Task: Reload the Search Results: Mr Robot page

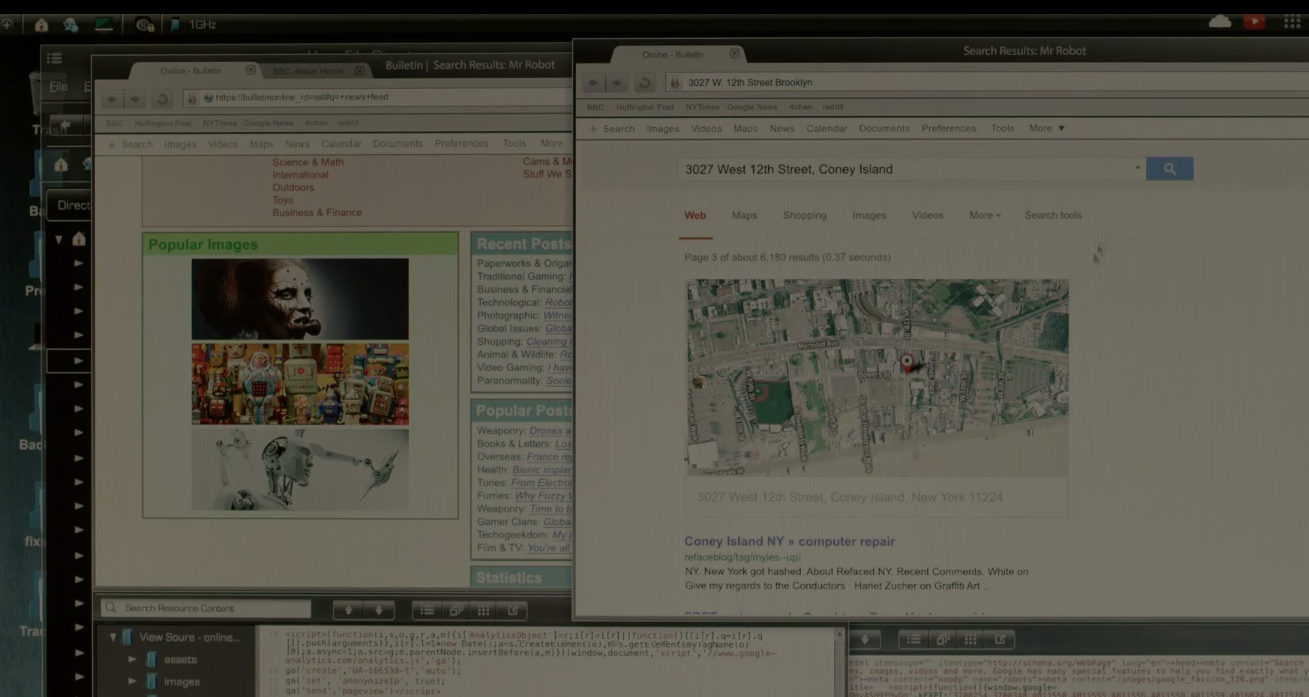Action: point(645,83)
